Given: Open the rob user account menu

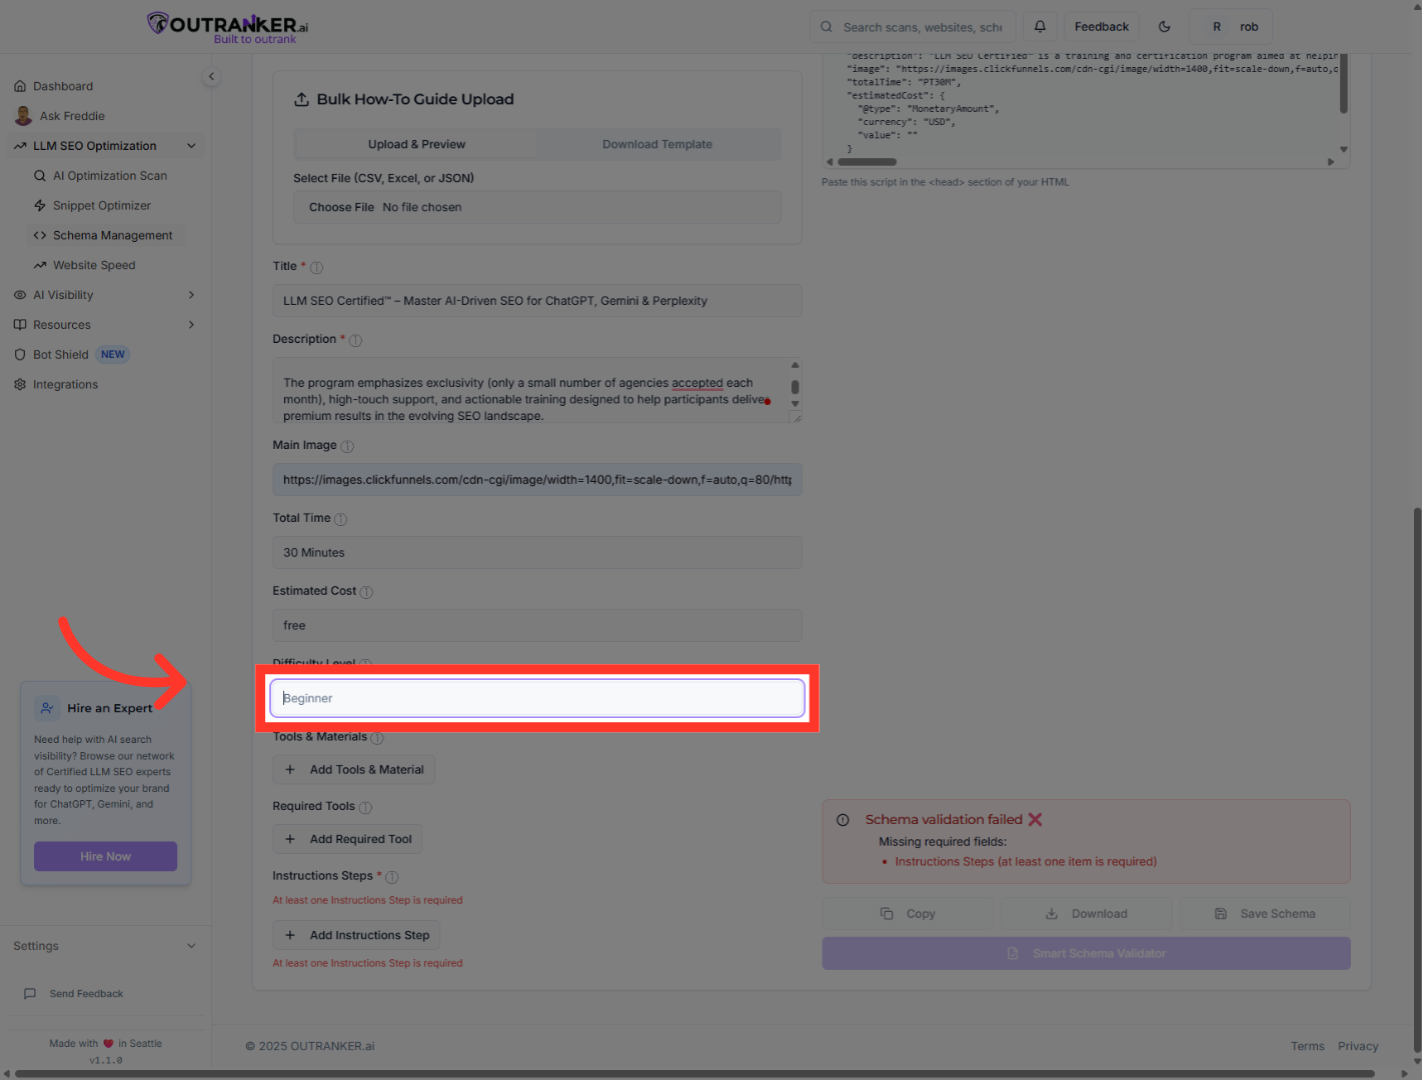Looking at the screenshot, I should [x=1231, y=27].
